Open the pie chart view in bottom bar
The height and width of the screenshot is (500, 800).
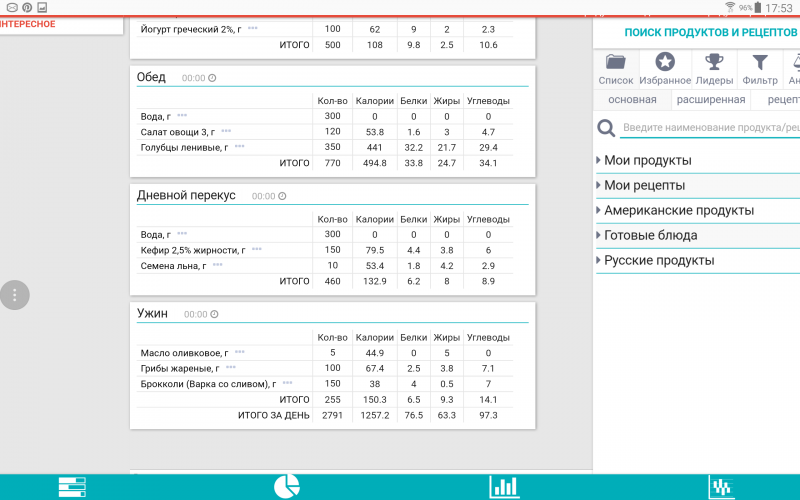[x=287, y=486]
